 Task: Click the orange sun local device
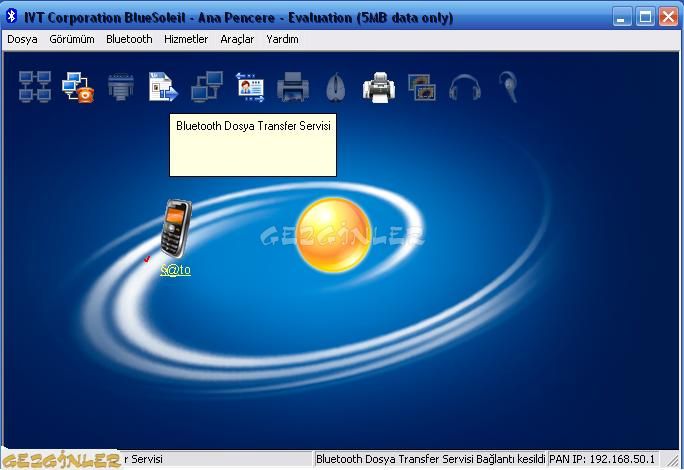[x=334, y=235]
